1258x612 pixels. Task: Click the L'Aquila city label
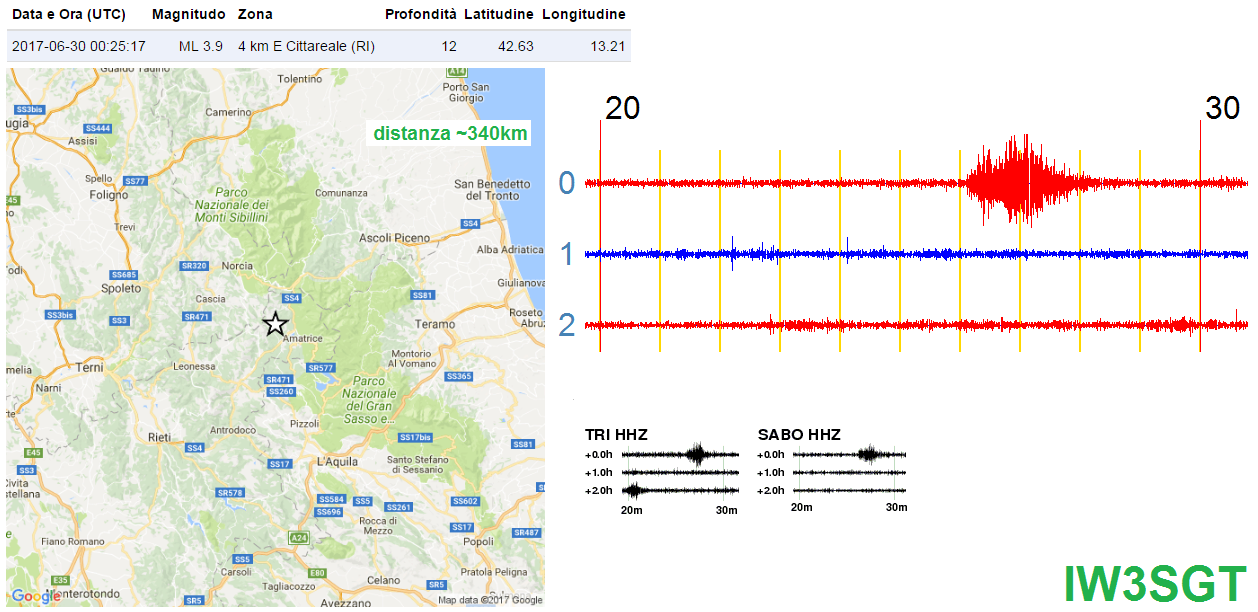pos(336,462)
